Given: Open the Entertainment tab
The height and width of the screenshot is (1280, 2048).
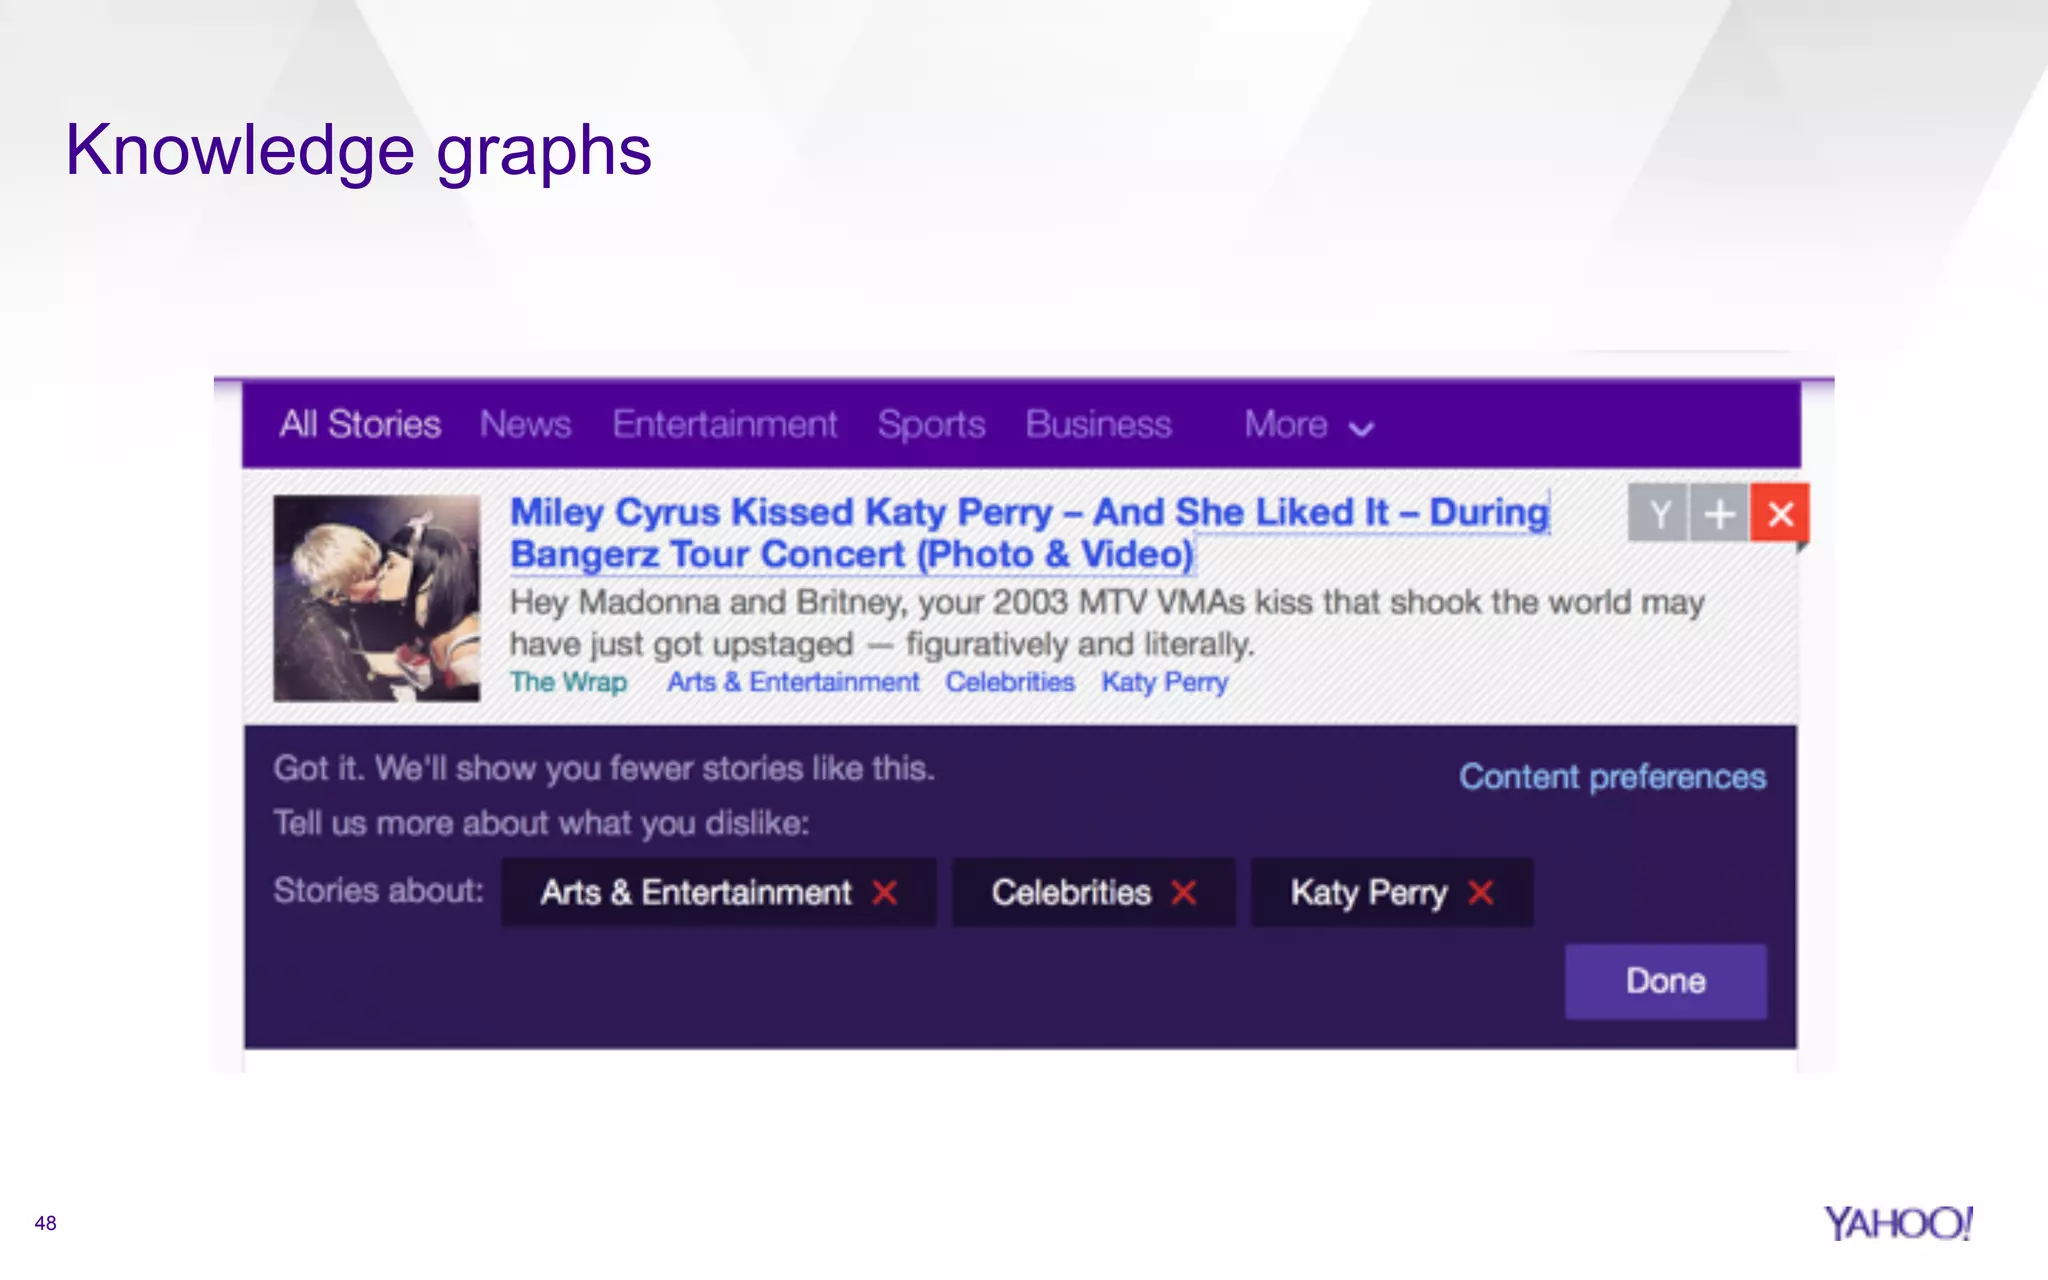Looking at the screenshot, I should [725, 424].
